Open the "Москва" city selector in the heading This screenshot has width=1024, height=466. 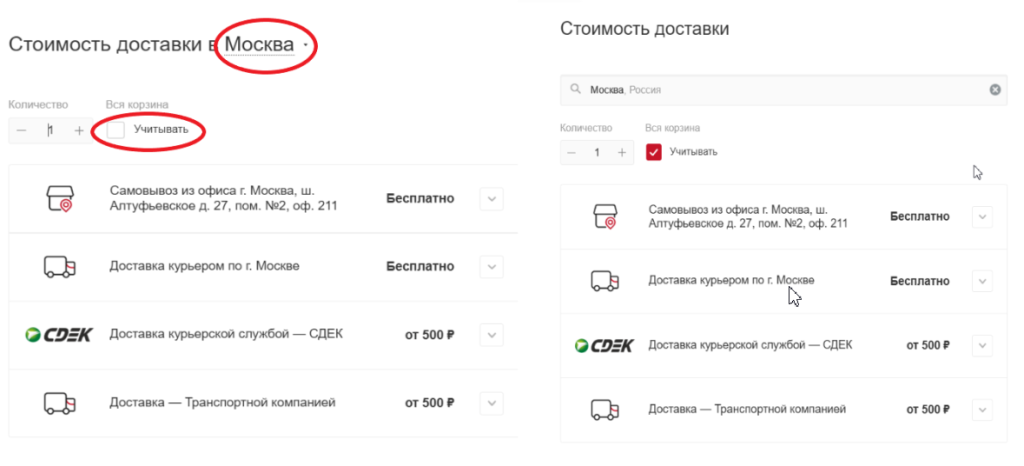click(x=260, y=45)
